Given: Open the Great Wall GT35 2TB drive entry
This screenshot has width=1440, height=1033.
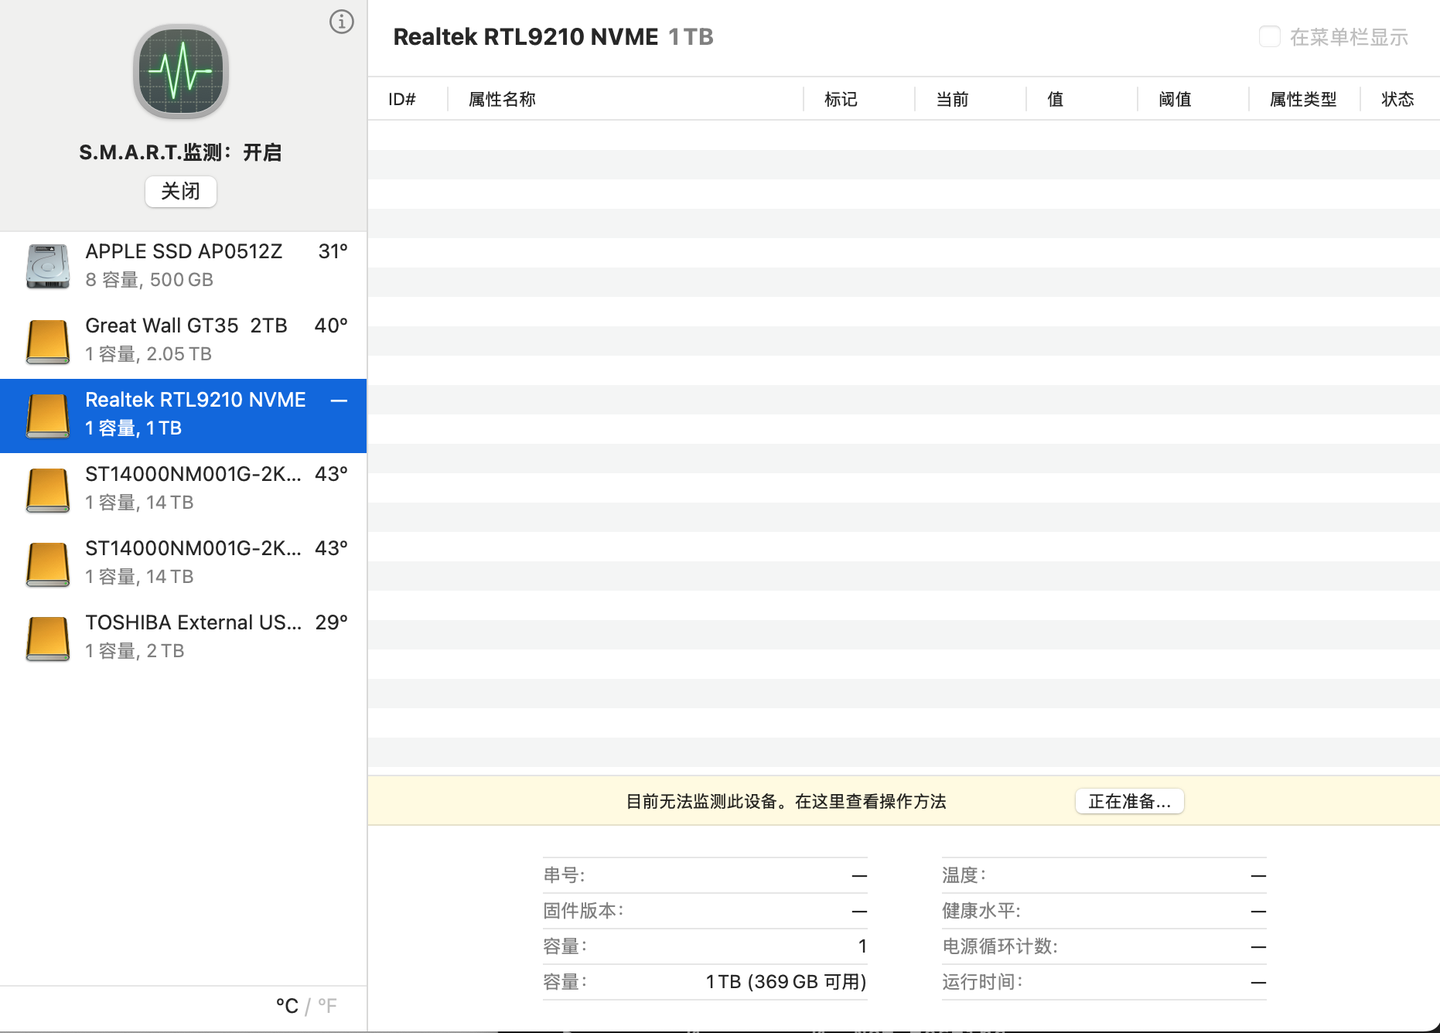Looking at the screenshot, I should 183,341.
